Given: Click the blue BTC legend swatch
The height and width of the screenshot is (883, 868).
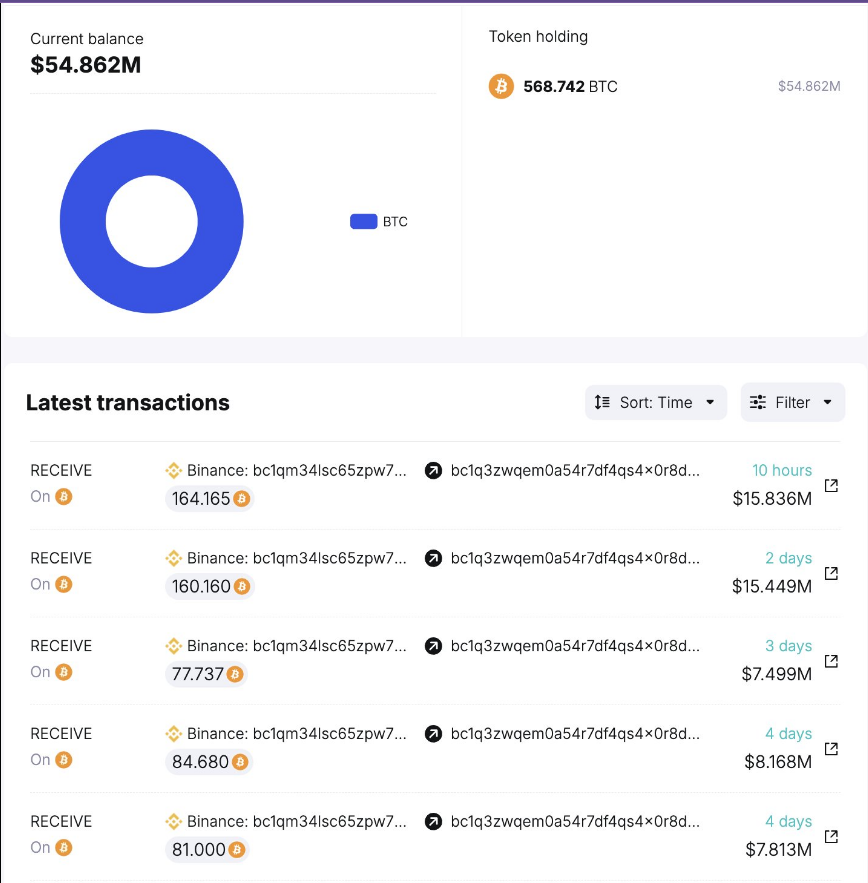Looking at the screenshot, I should click(363, 222).
